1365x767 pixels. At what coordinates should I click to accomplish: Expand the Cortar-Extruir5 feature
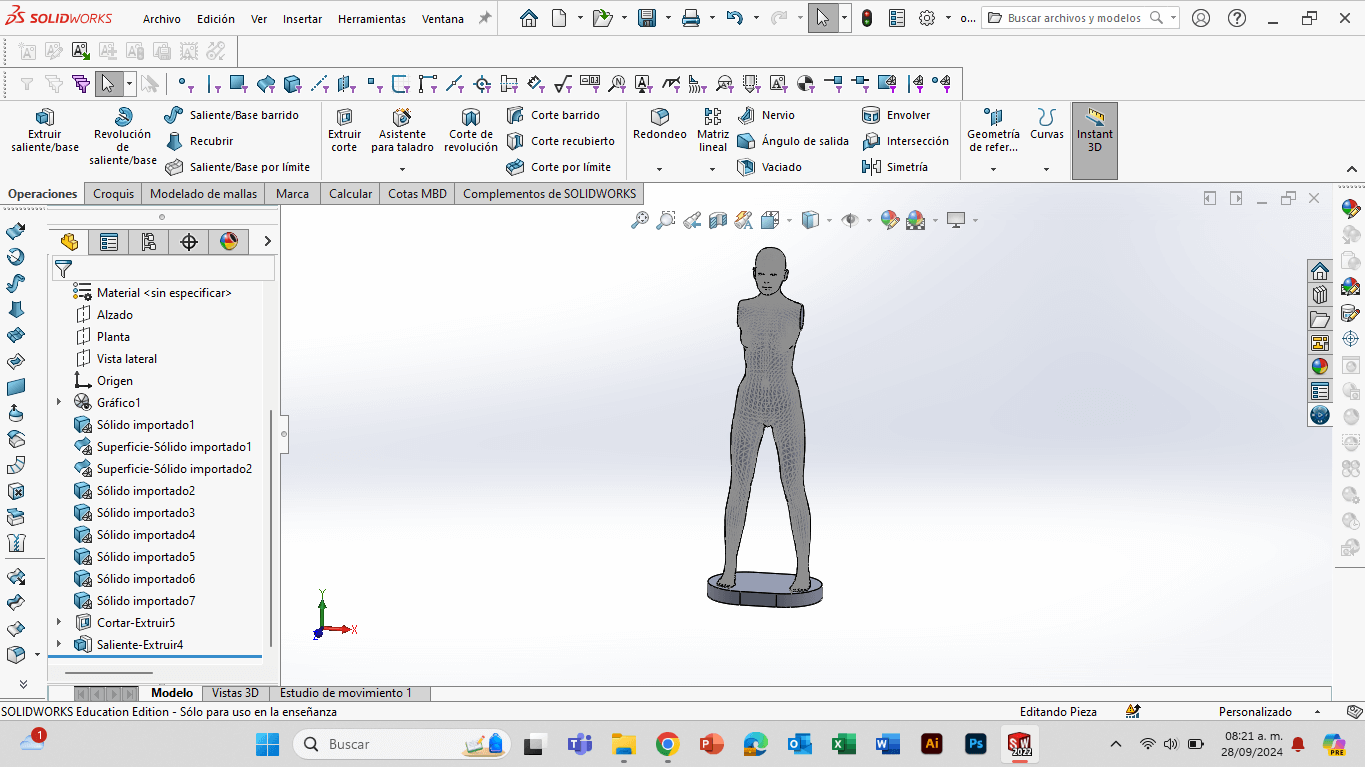point(59,622)
